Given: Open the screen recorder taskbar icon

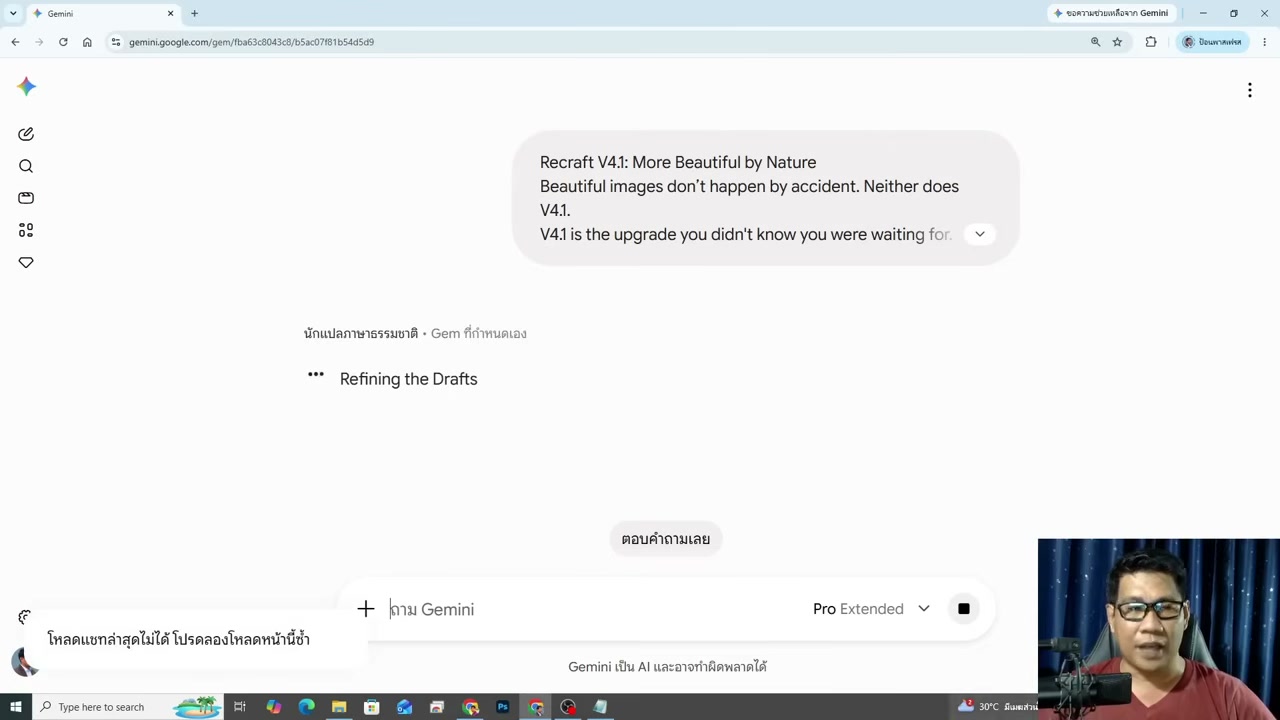Looking at the screenshot, I should [x=568, y=707].
